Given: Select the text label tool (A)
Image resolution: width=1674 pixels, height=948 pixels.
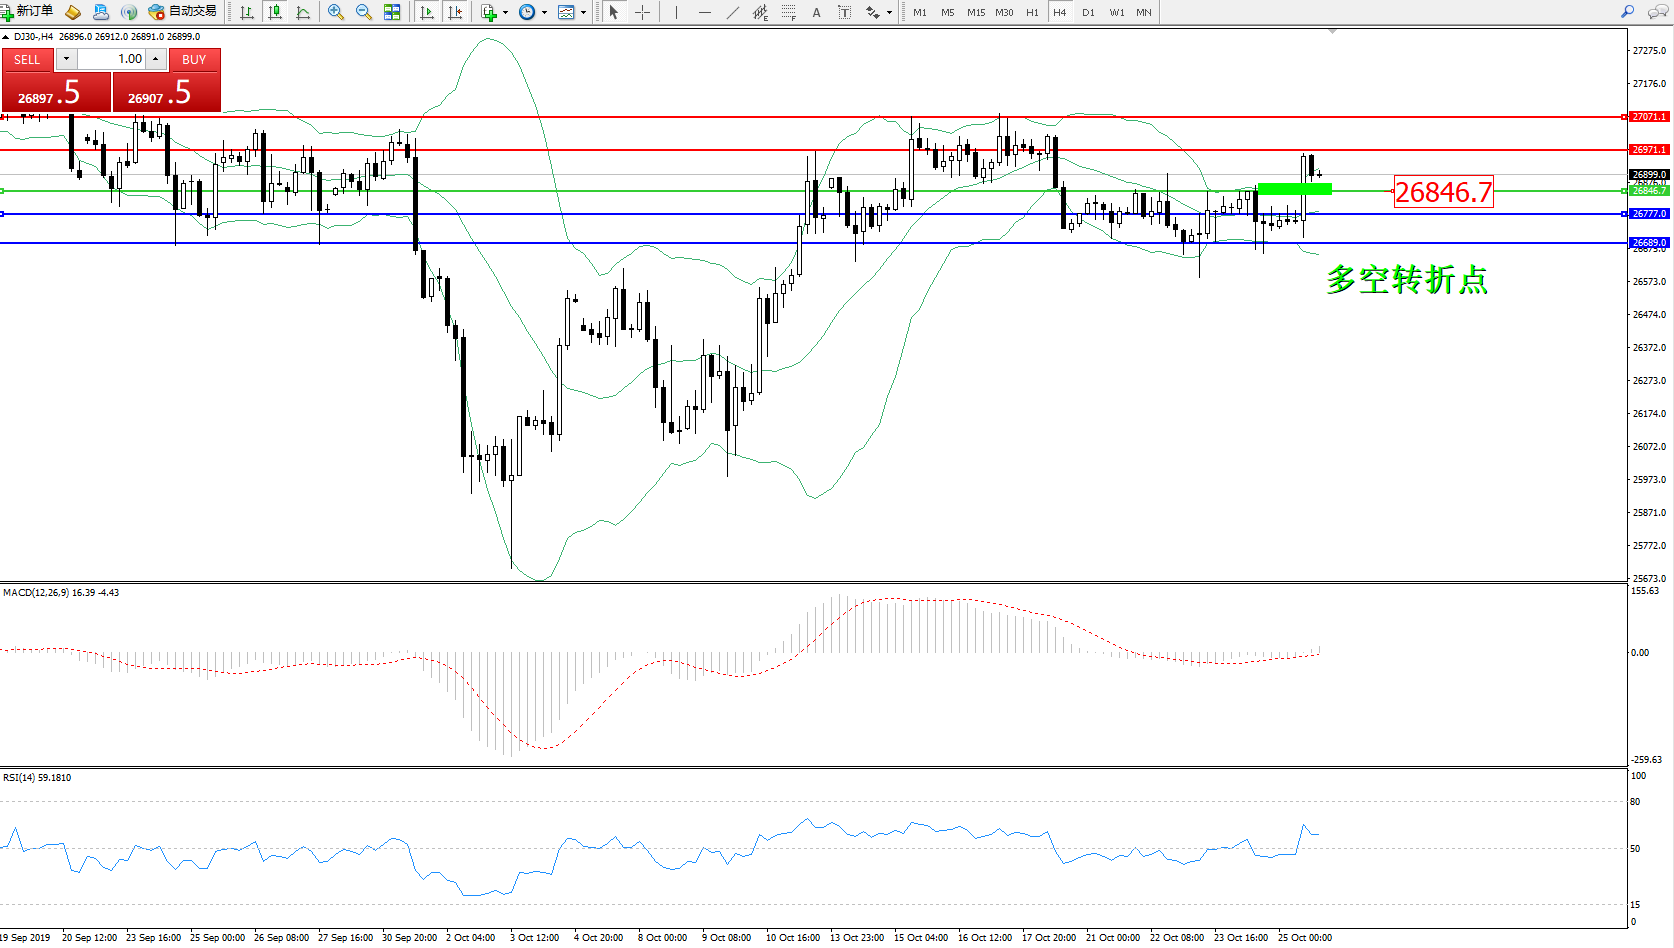Looking at the screenshot, I should tap(816, 12).
